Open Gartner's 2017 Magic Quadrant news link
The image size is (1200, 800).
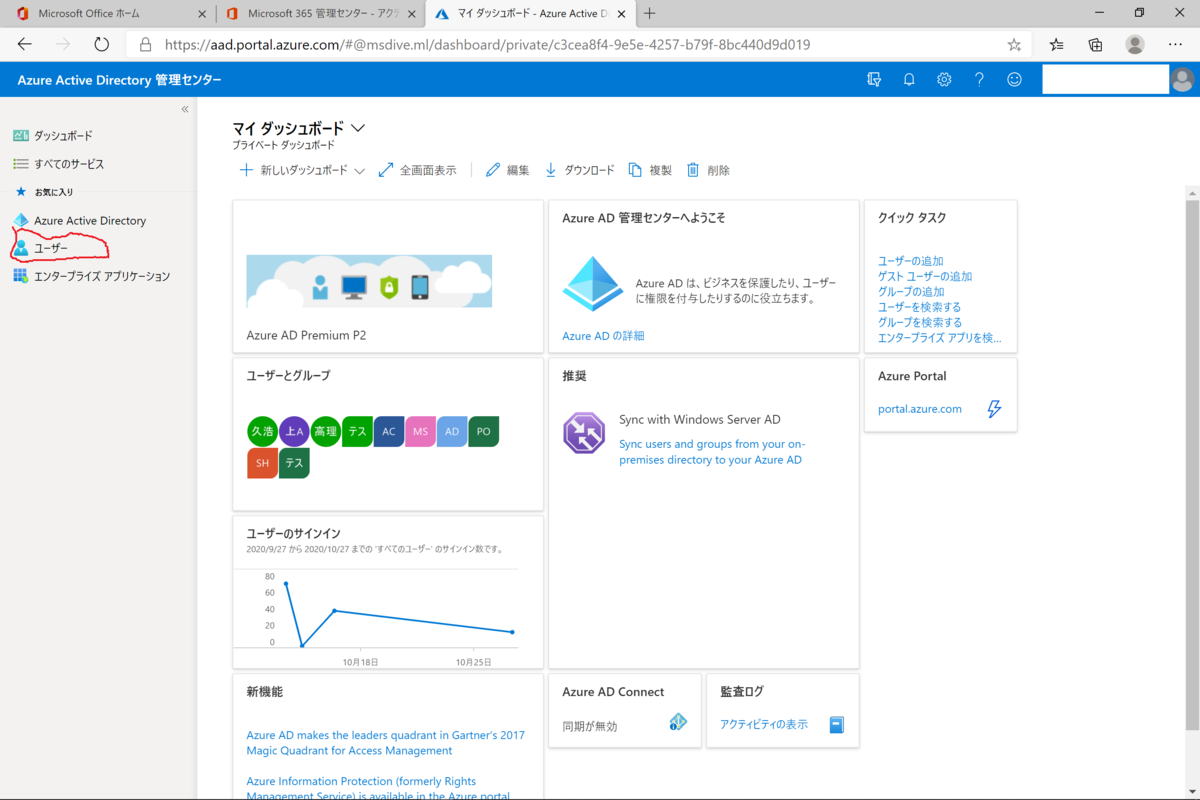(x=385, y=743)
